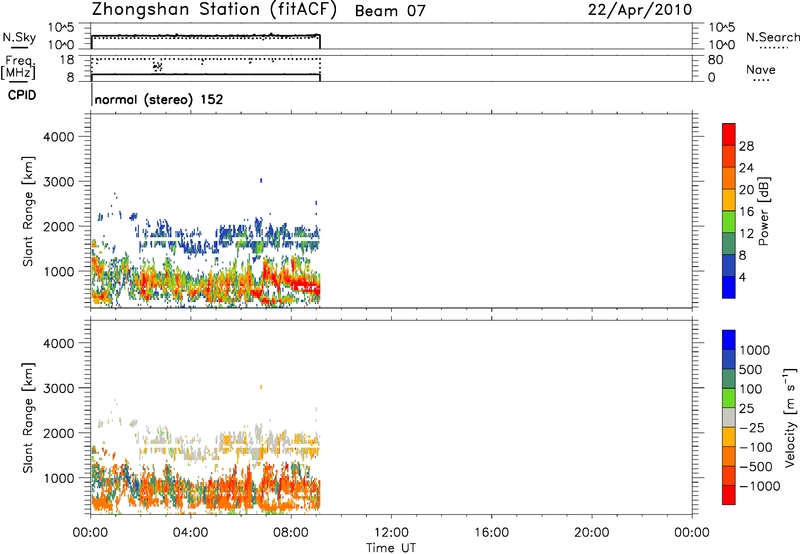800x554 pixels.
Task: Click the 'Freq. [MHz]' label
Action: click(18, 67)
